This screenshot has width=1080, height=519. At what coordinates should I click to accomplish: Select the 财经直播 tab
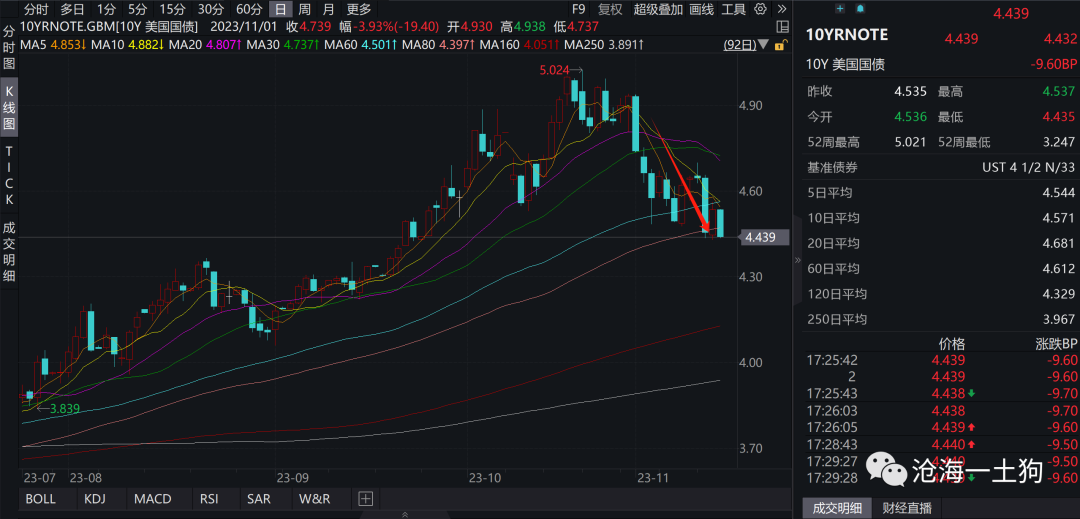click(x=906, y=509)
